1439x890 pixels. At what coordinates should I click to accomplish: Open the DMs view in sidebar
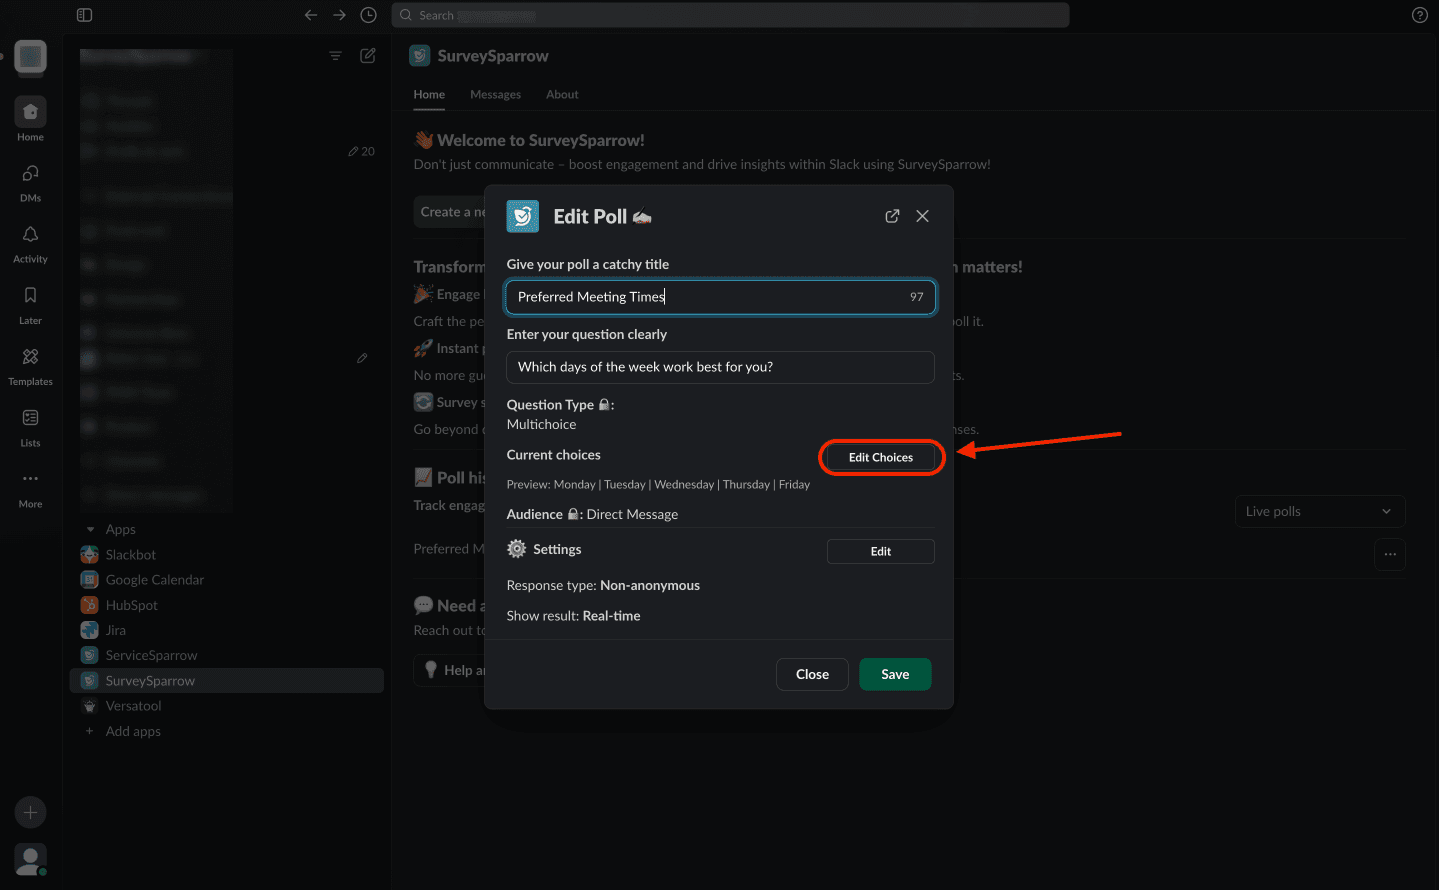coord(30,182)
